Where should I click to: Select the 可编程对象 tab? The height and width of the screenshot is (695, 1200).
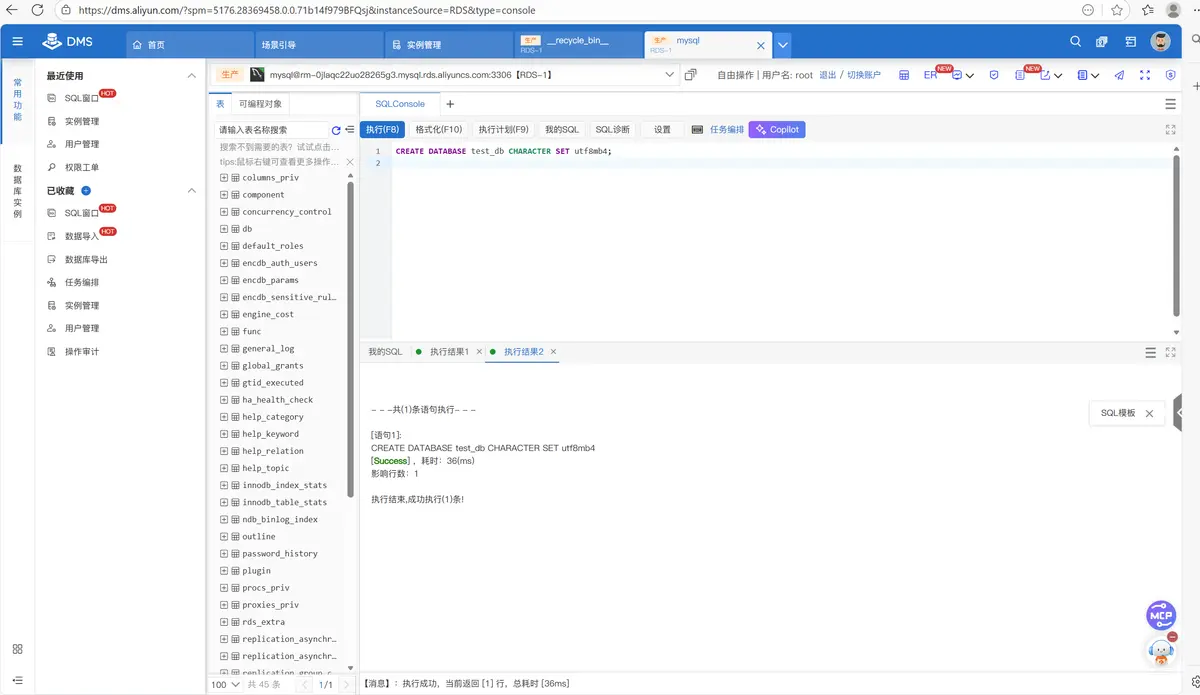click(x=260, y=104)
